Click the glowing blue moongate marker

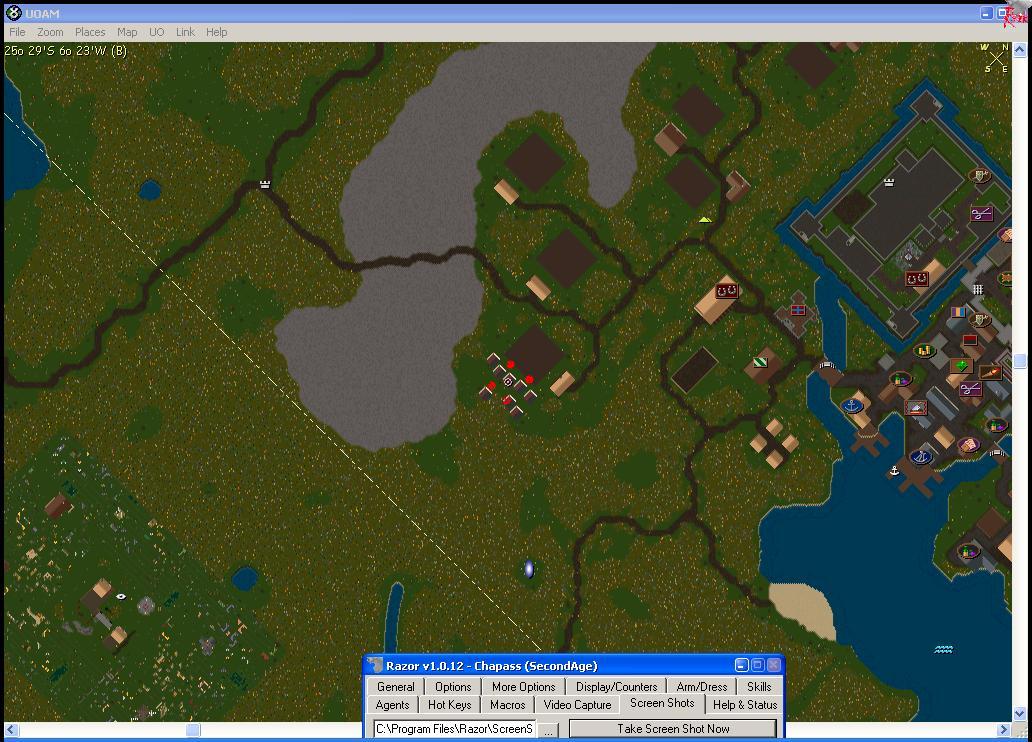[529, 569]
